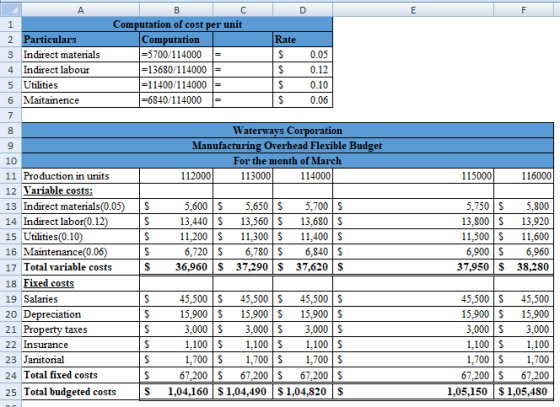The height and width of the screenshot is (407, 560).
Task: Select the 'Production in units' label
Action: (81, 176)
